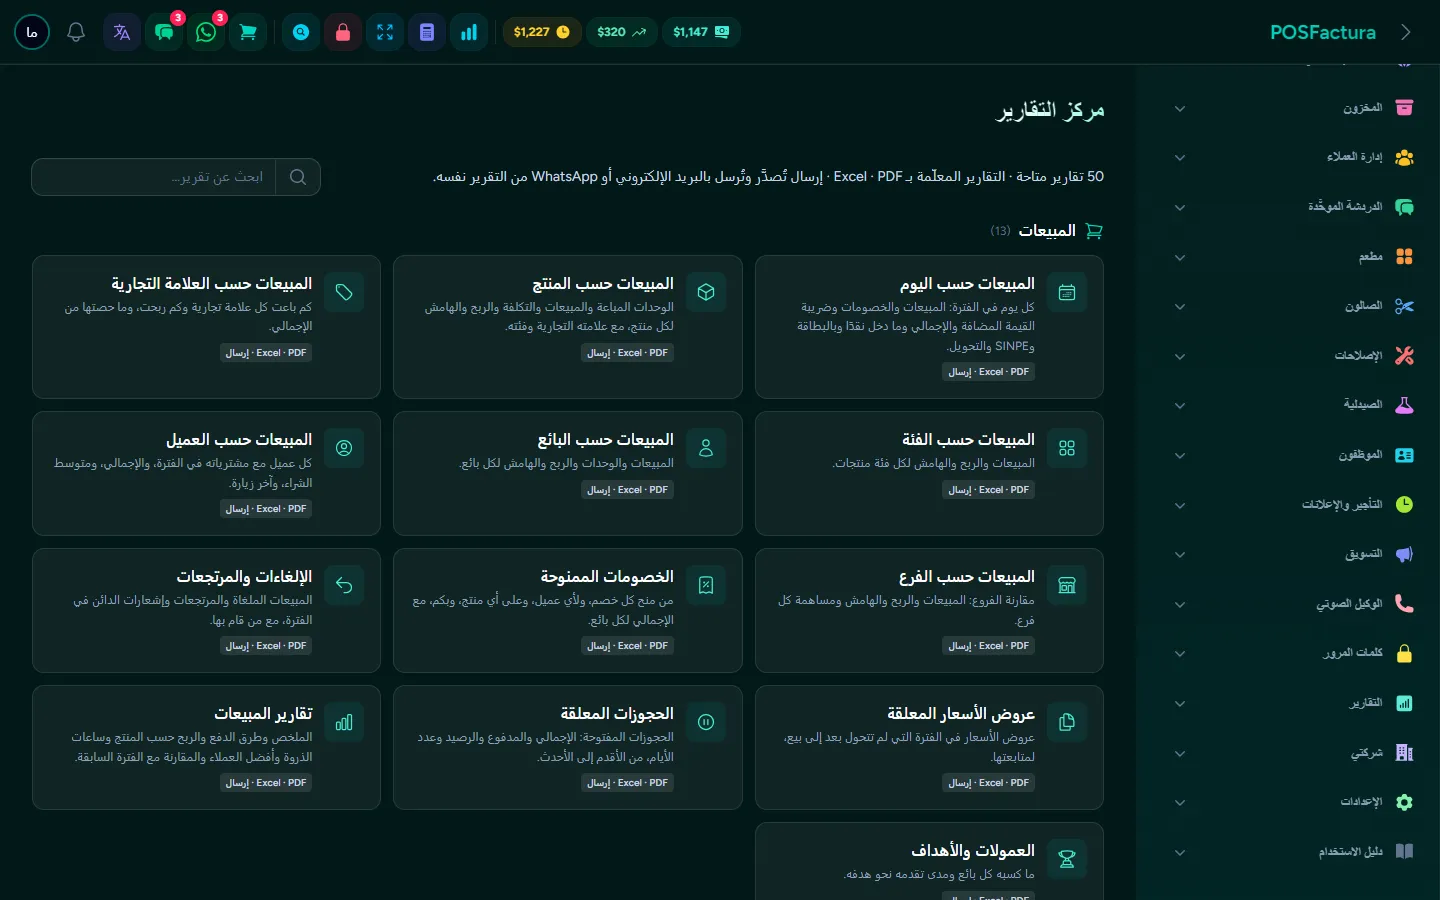This screenshot has height=900, width=1440.
Task: Expand the الإعدادات sidebar chevron
Action: click(1180, 802)
